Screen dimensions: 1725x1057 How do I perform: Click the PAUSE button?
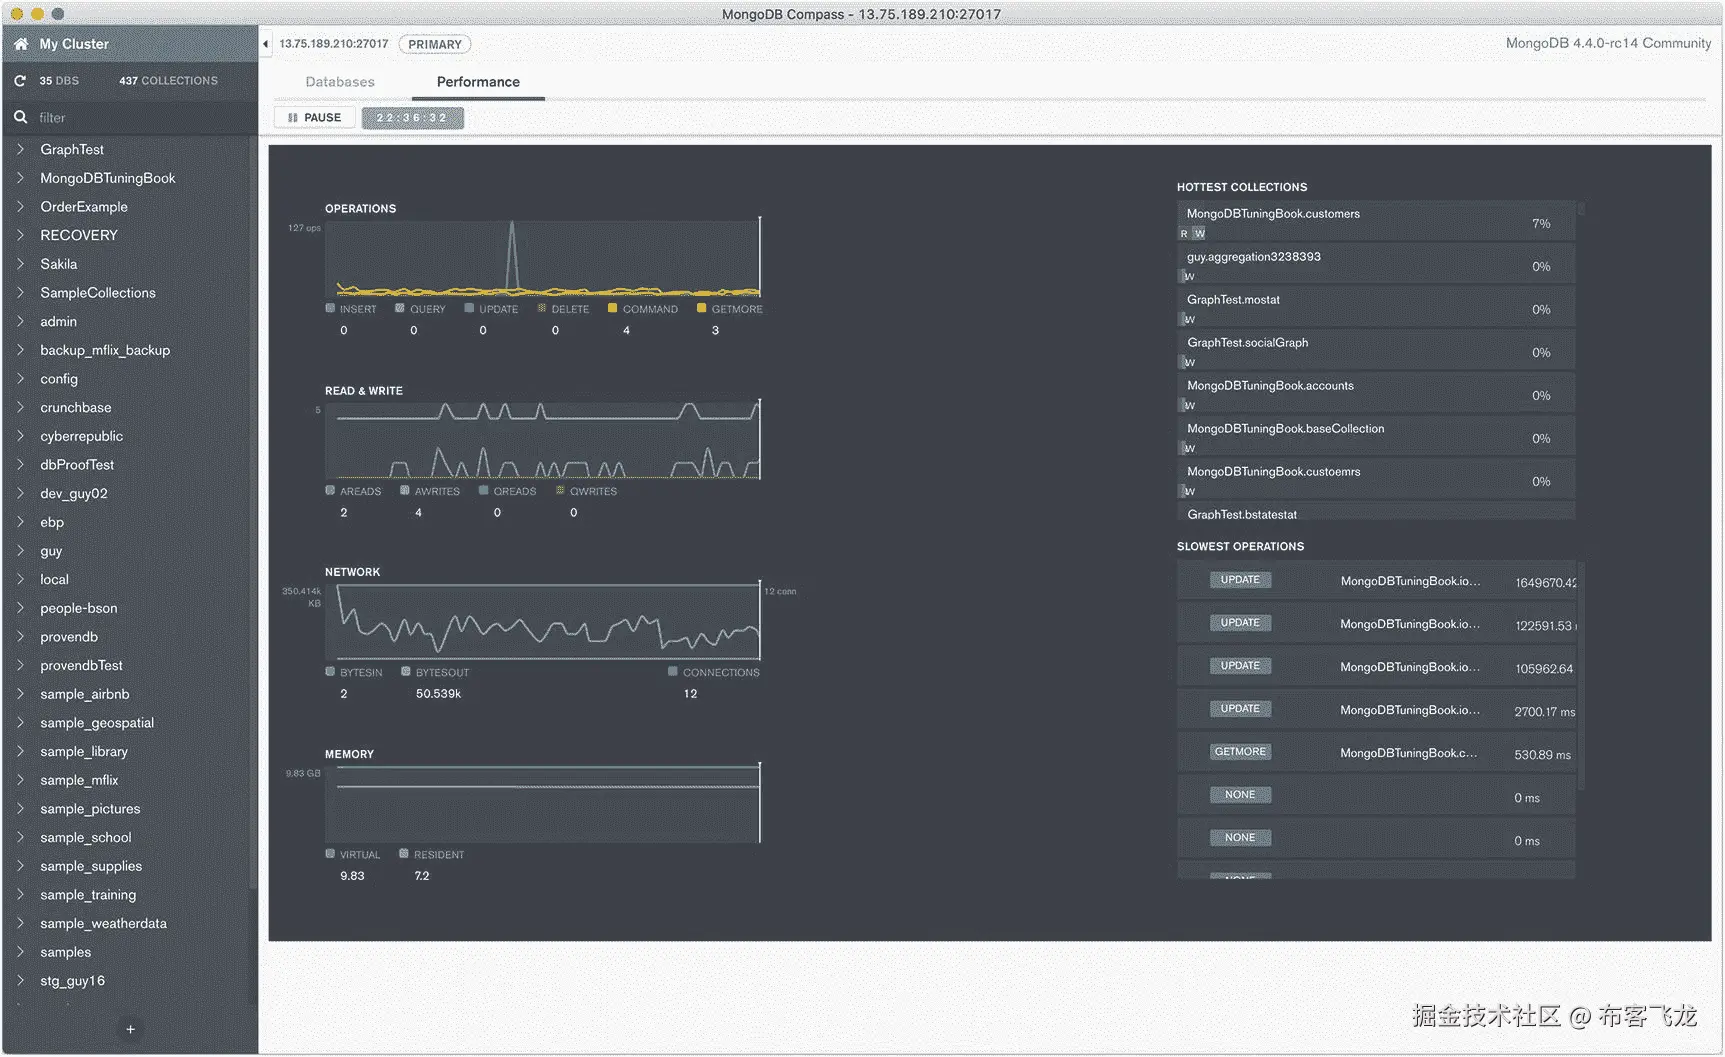tap(314, 117)
